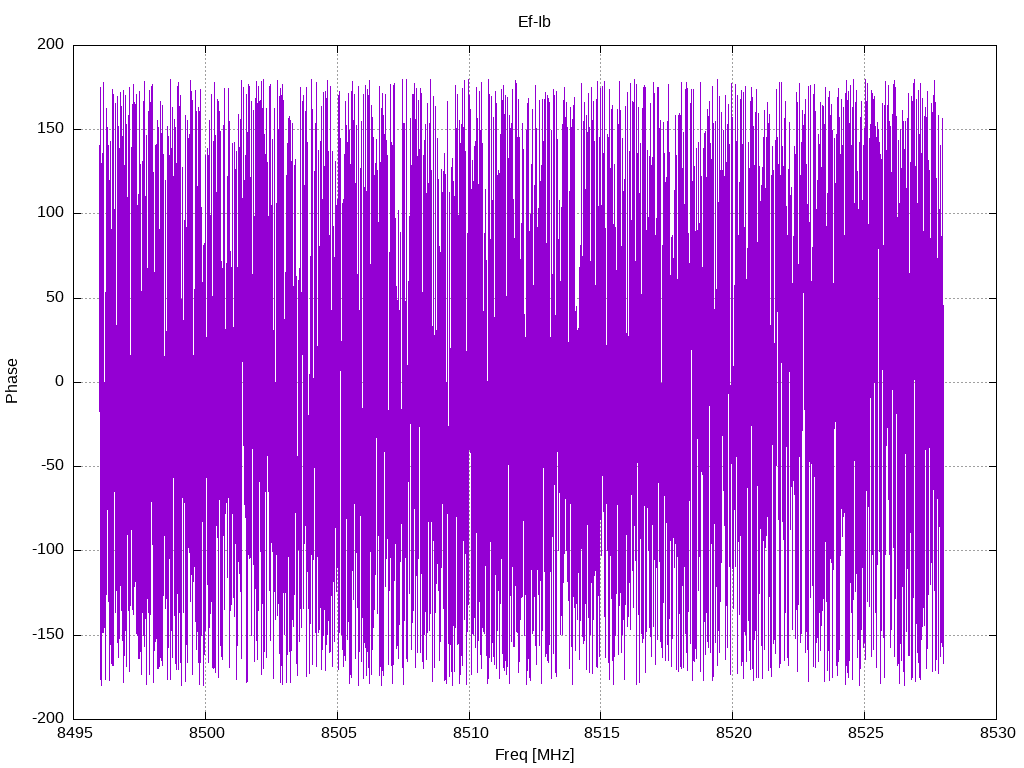The height and width of the screenshot is (768, 1024).
Task: Click the 8495 x-axis tick label
Action: tap(74, 733)
